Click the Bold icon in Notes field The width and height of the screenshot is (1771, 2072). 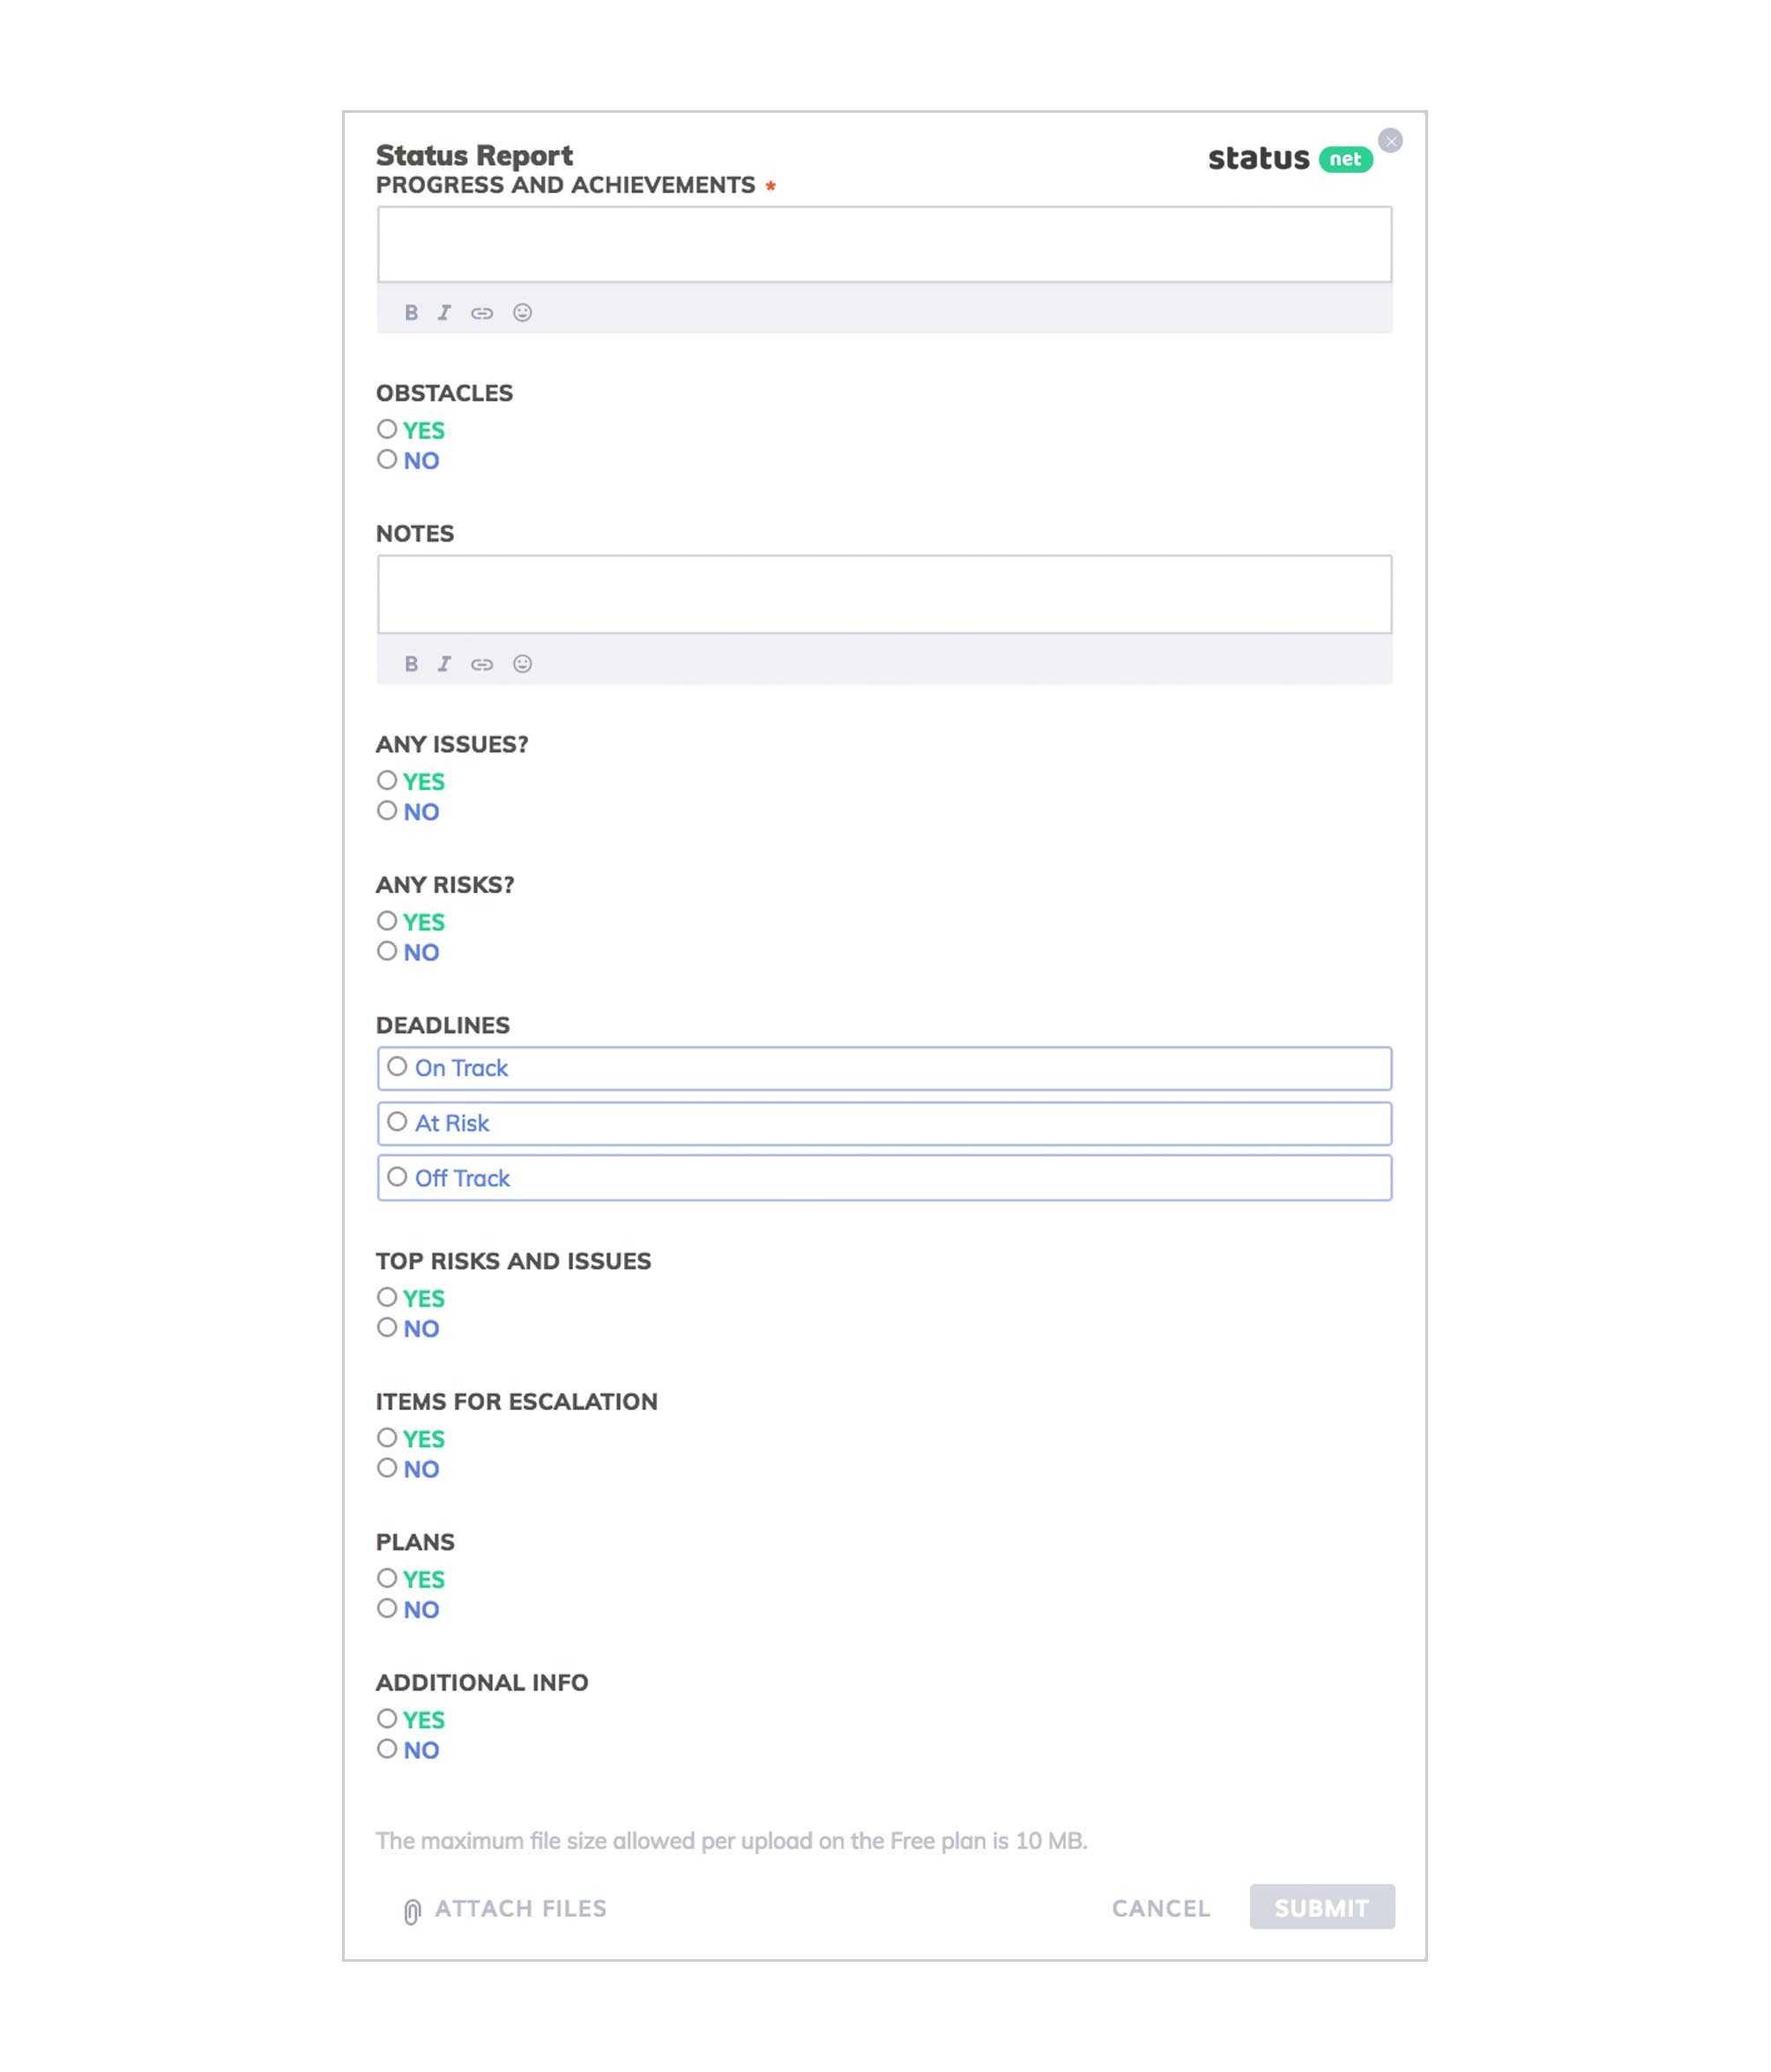click(x=411, y=662)
